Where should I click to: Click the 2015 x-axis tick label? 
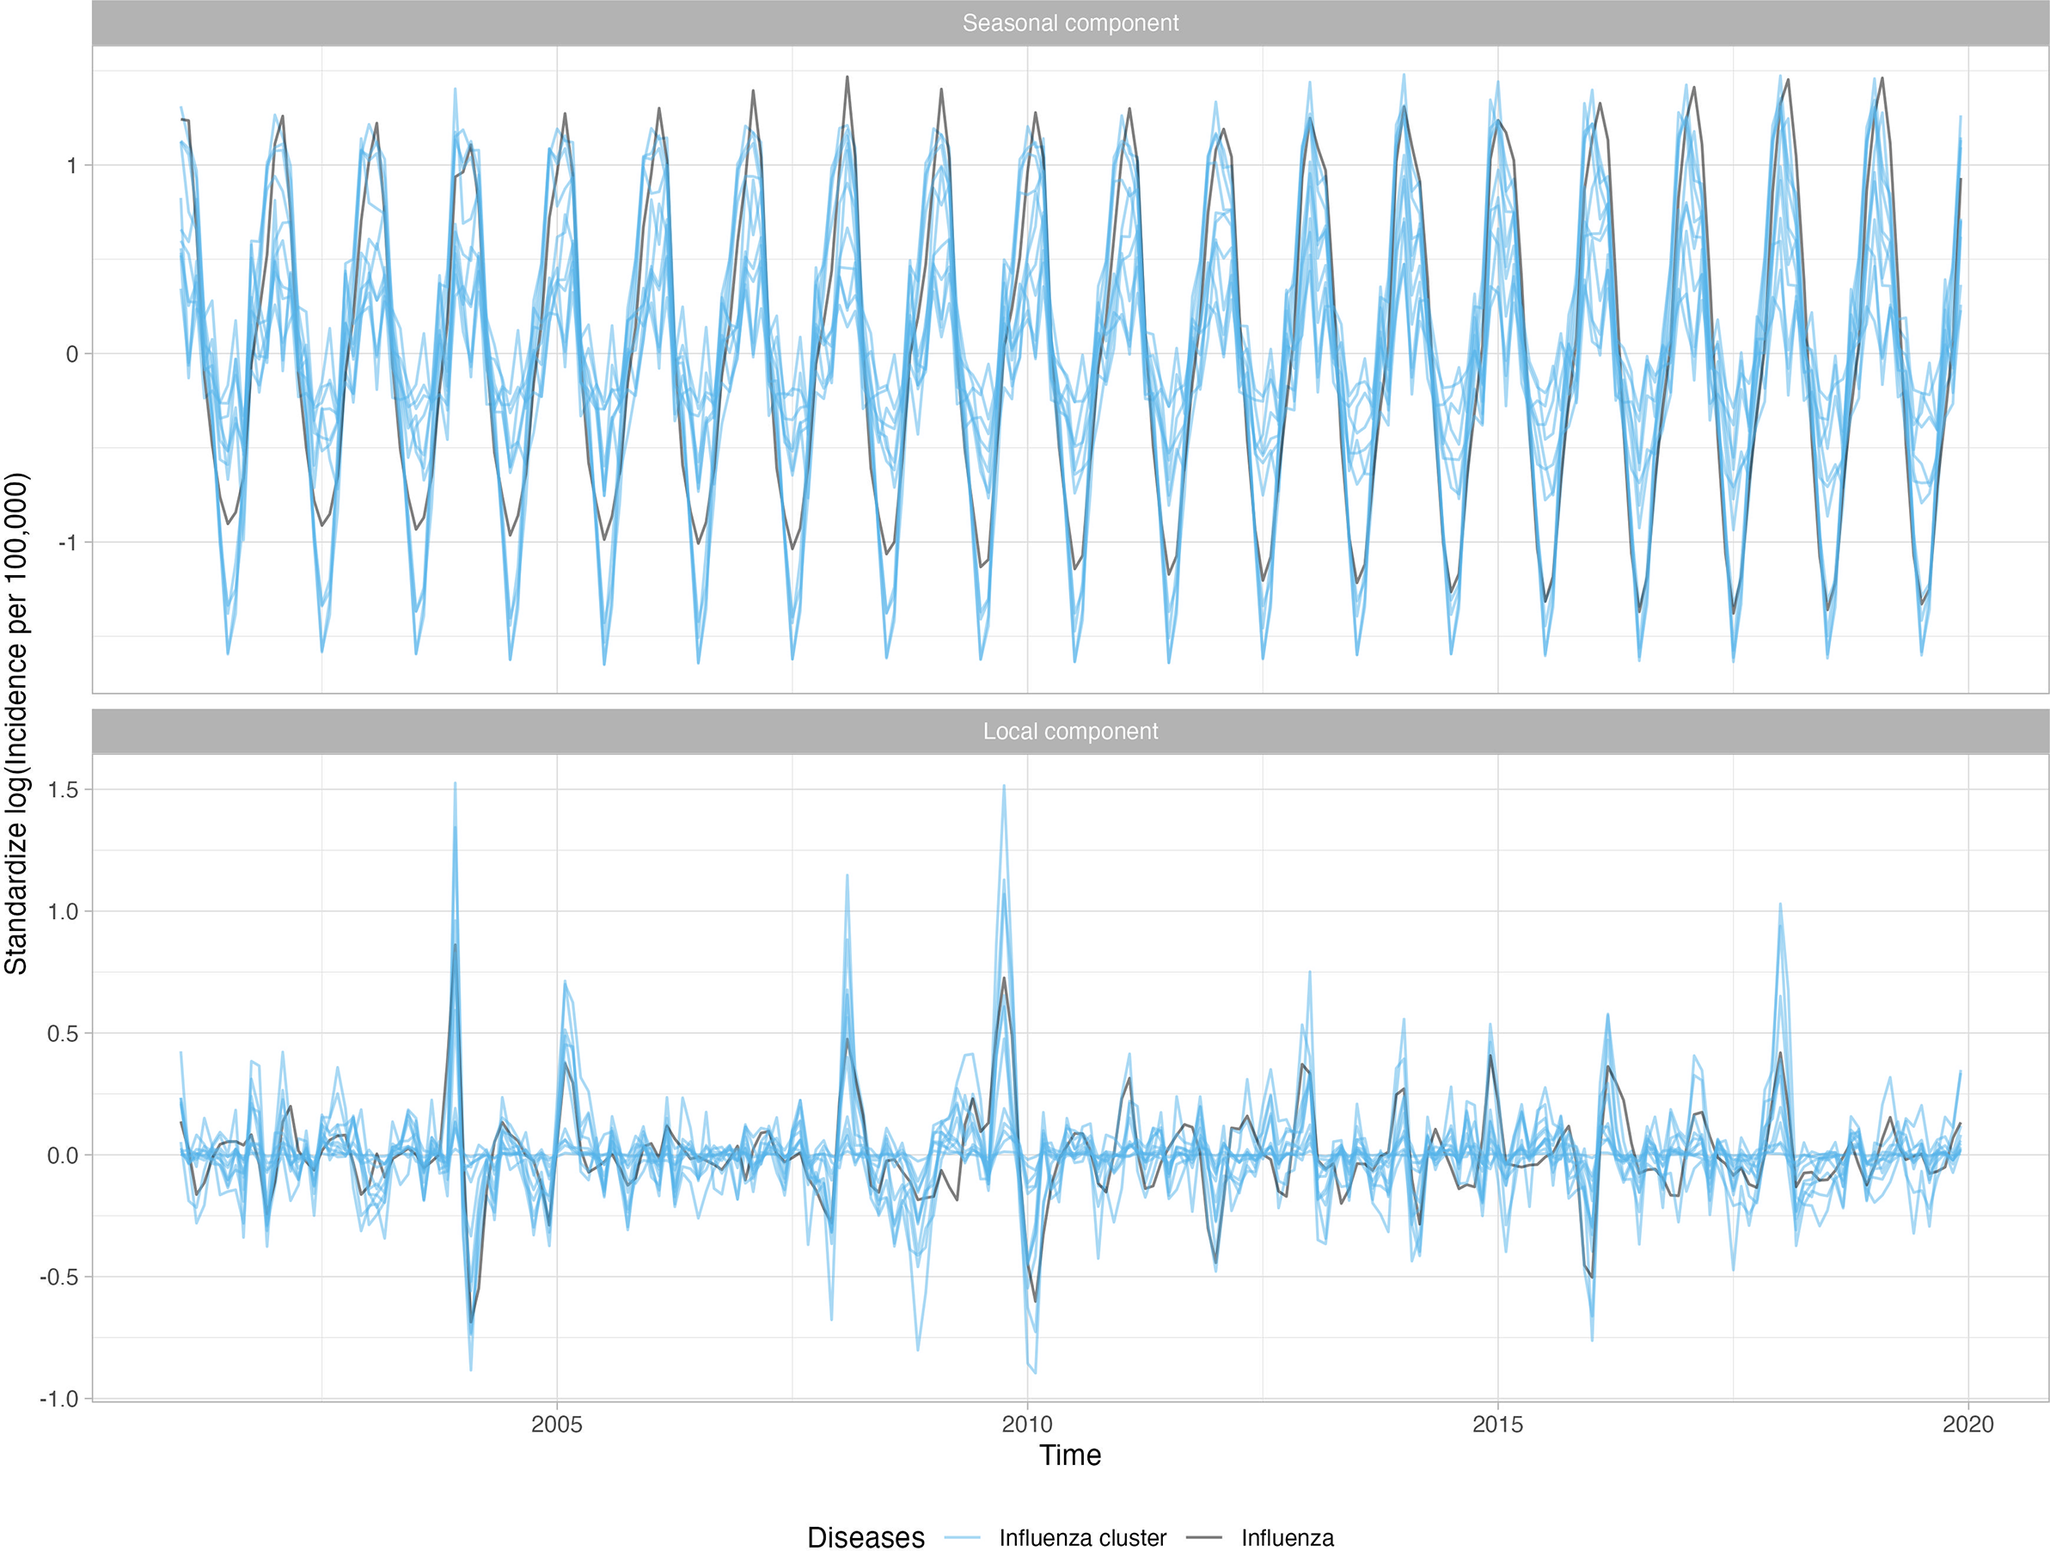1498,1424
